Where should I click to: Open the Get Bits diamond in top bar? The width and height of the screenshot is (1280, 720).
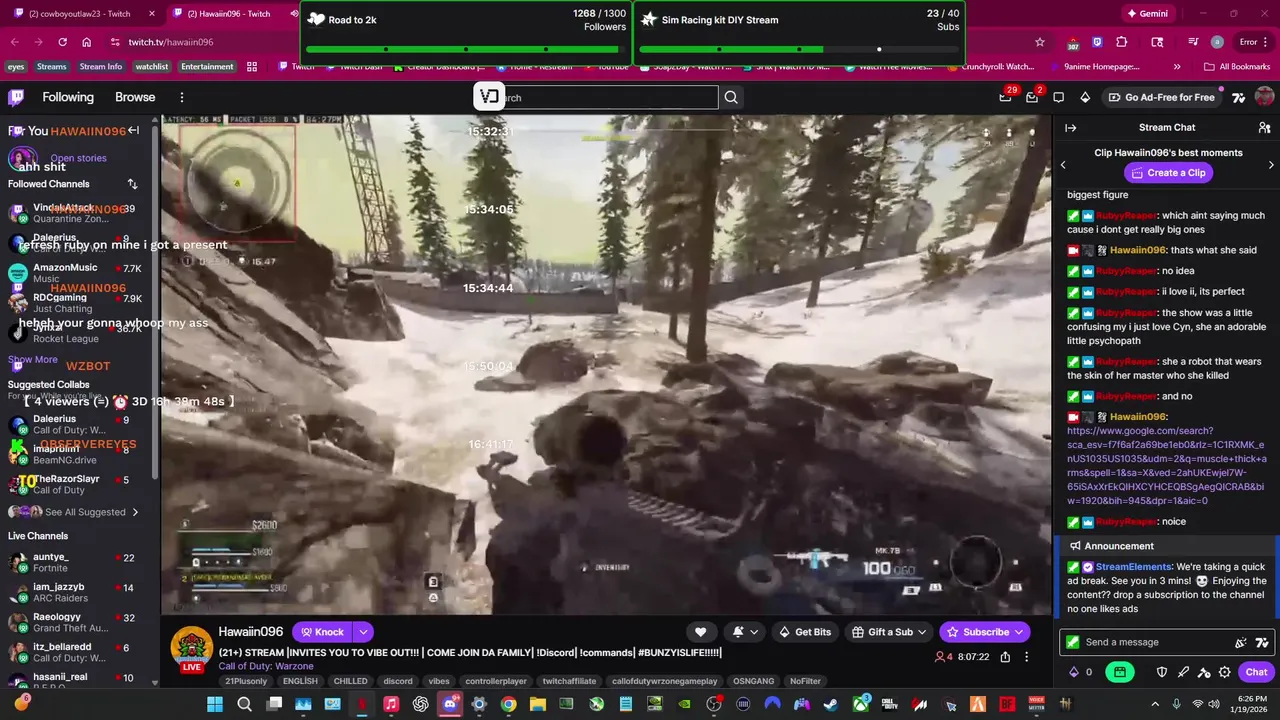pos(1085,97)
